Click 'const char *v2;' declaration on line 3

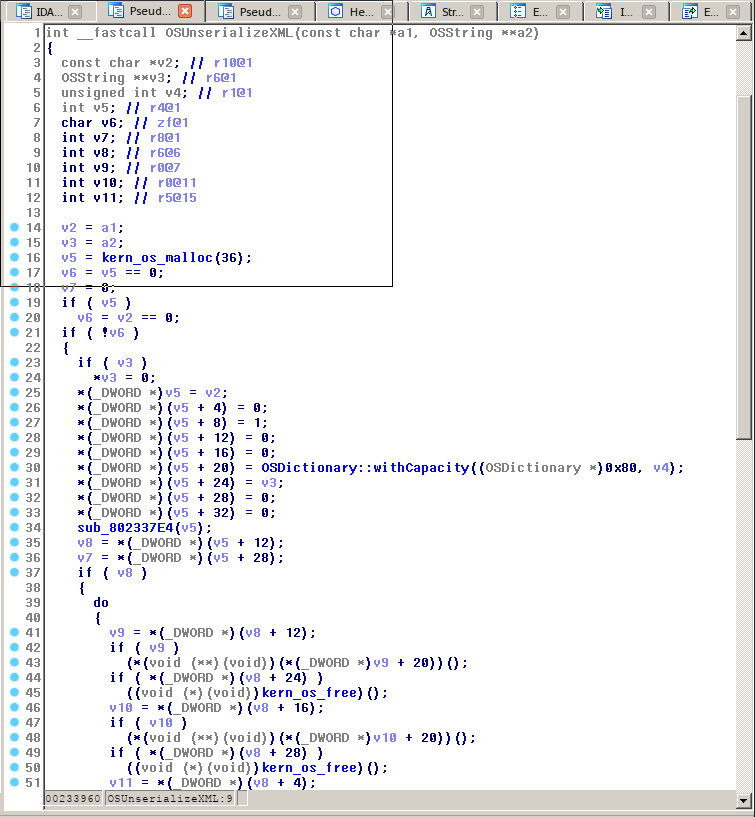(x=121, y=63)
